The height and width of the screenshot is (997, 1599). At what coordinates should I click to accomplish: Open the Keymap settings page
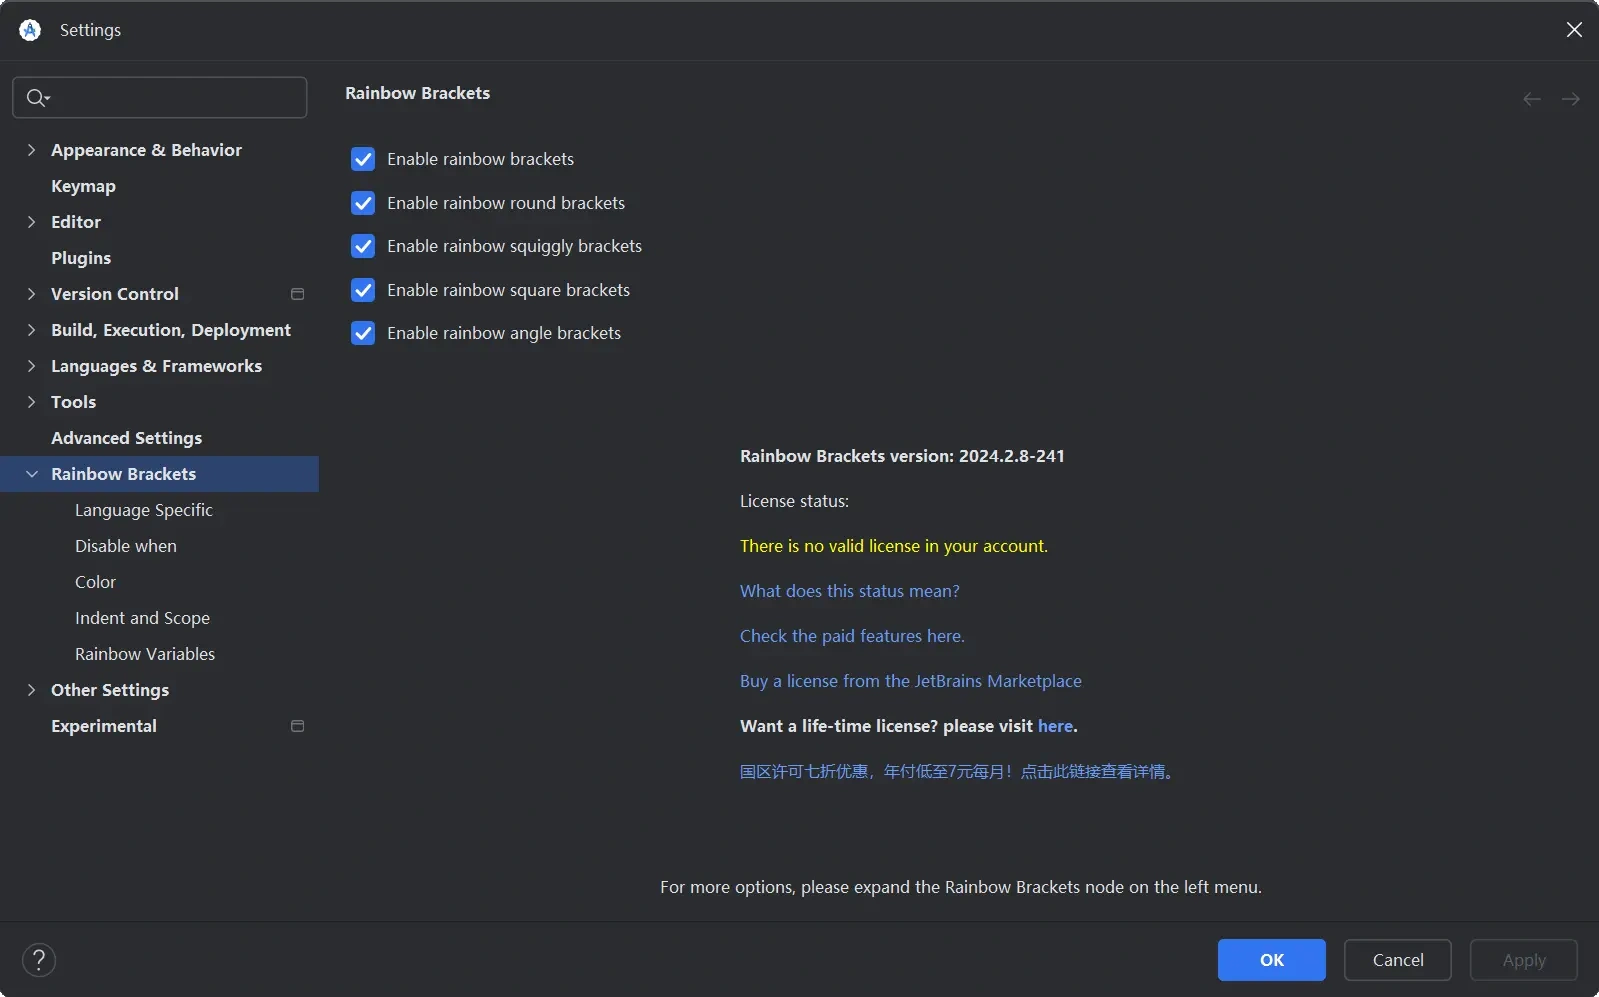[x=83, y=186]
